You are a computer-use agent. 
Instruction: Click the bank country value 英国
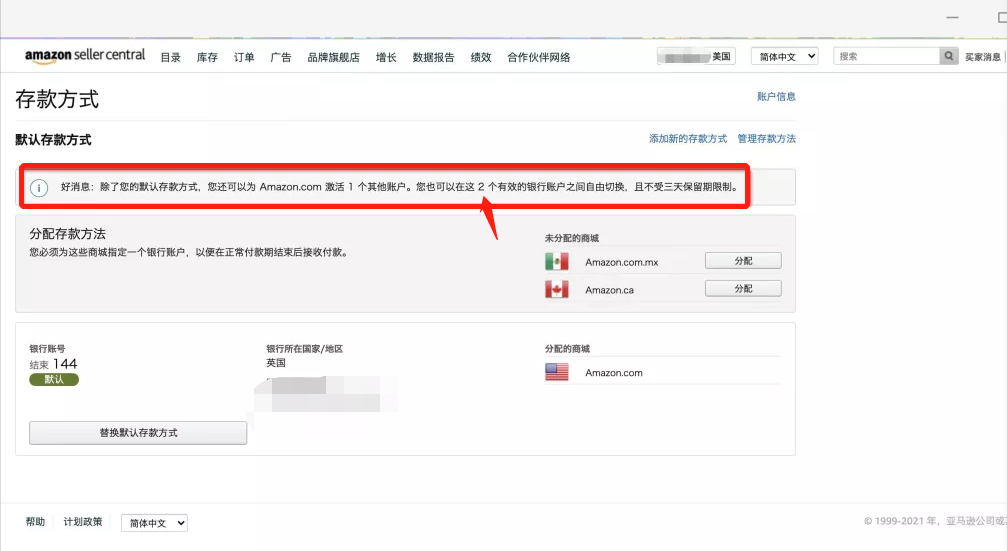pos(276,363)
